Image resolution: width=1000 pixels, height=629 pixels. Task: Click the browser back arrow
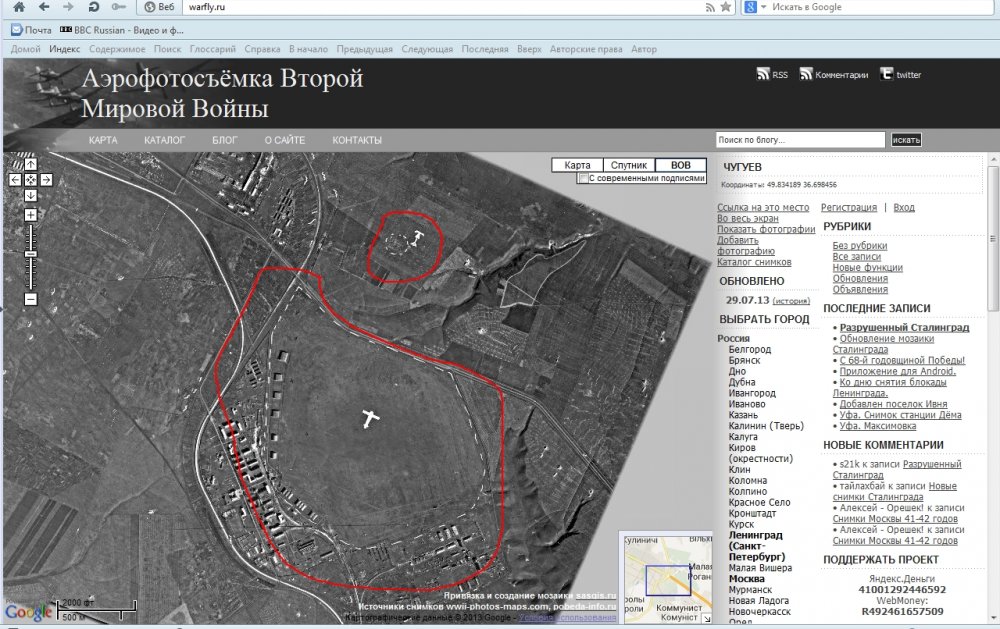pos(43,7)
